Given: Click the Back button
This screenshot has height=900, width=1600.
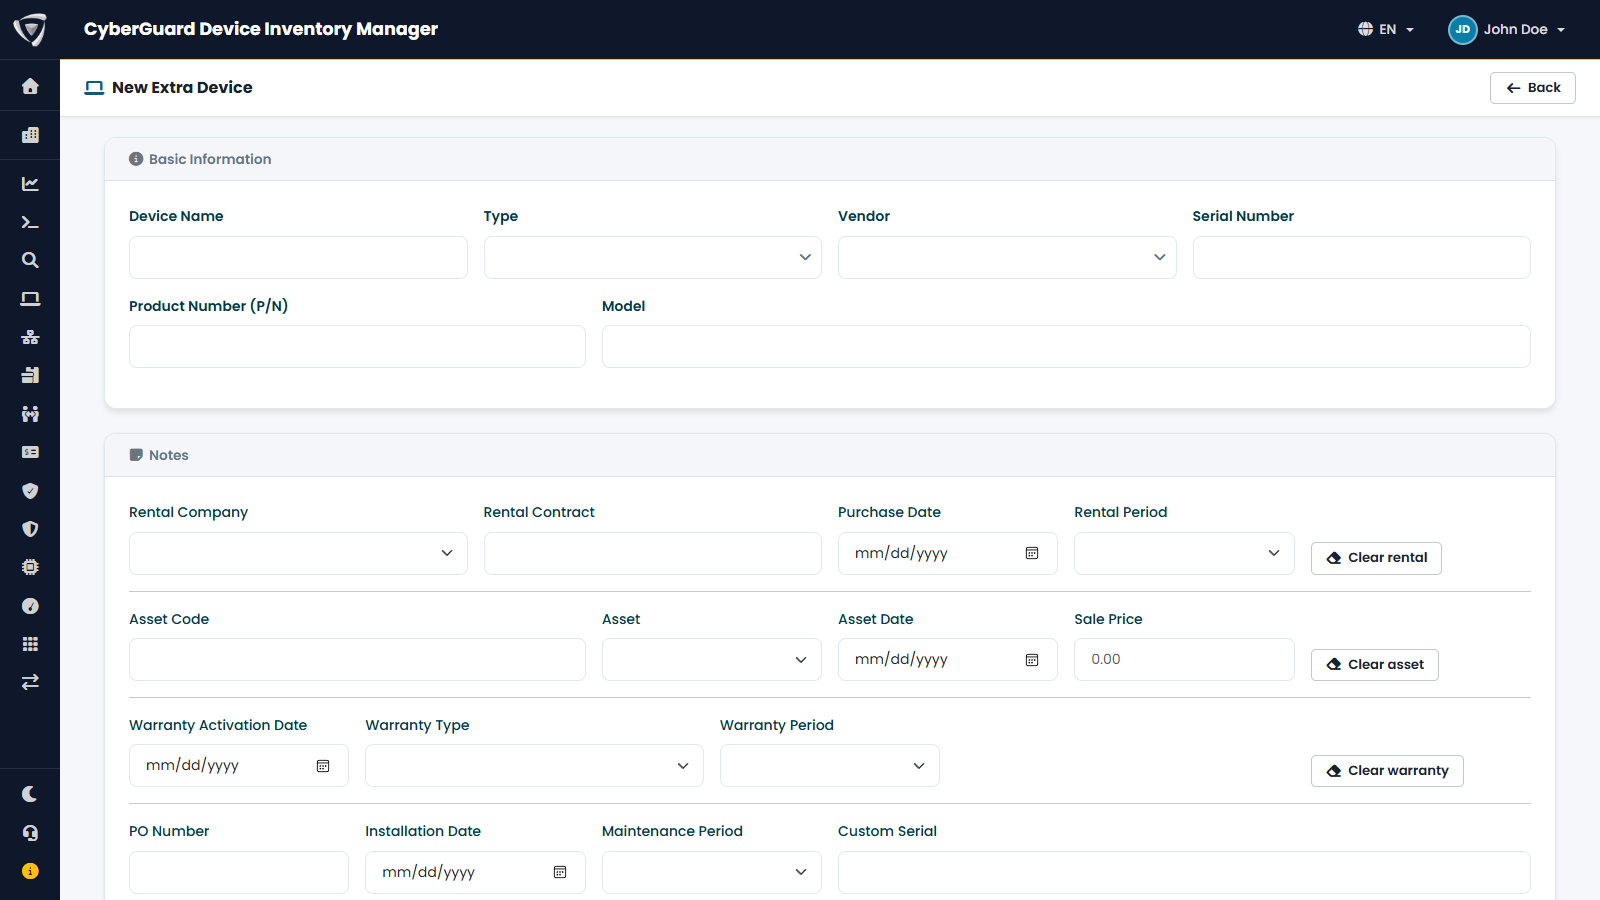Looking at the screenshot, I should (1533, 88).
